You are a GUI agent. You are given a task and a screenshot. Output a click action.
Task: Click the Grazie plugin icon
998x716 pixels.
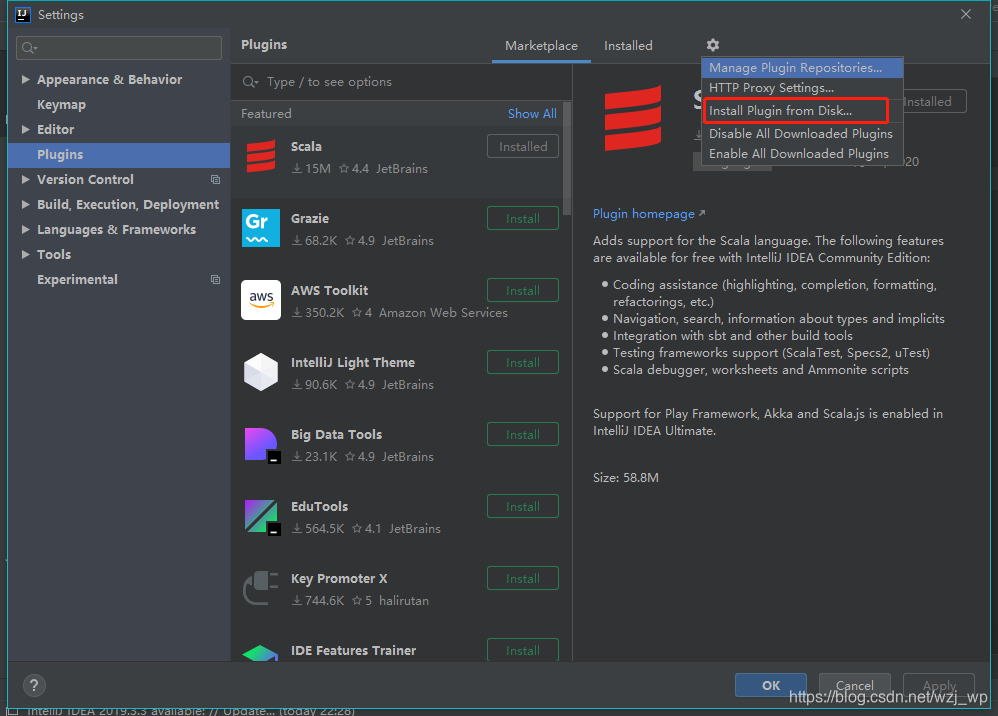[x=261, y=228]
